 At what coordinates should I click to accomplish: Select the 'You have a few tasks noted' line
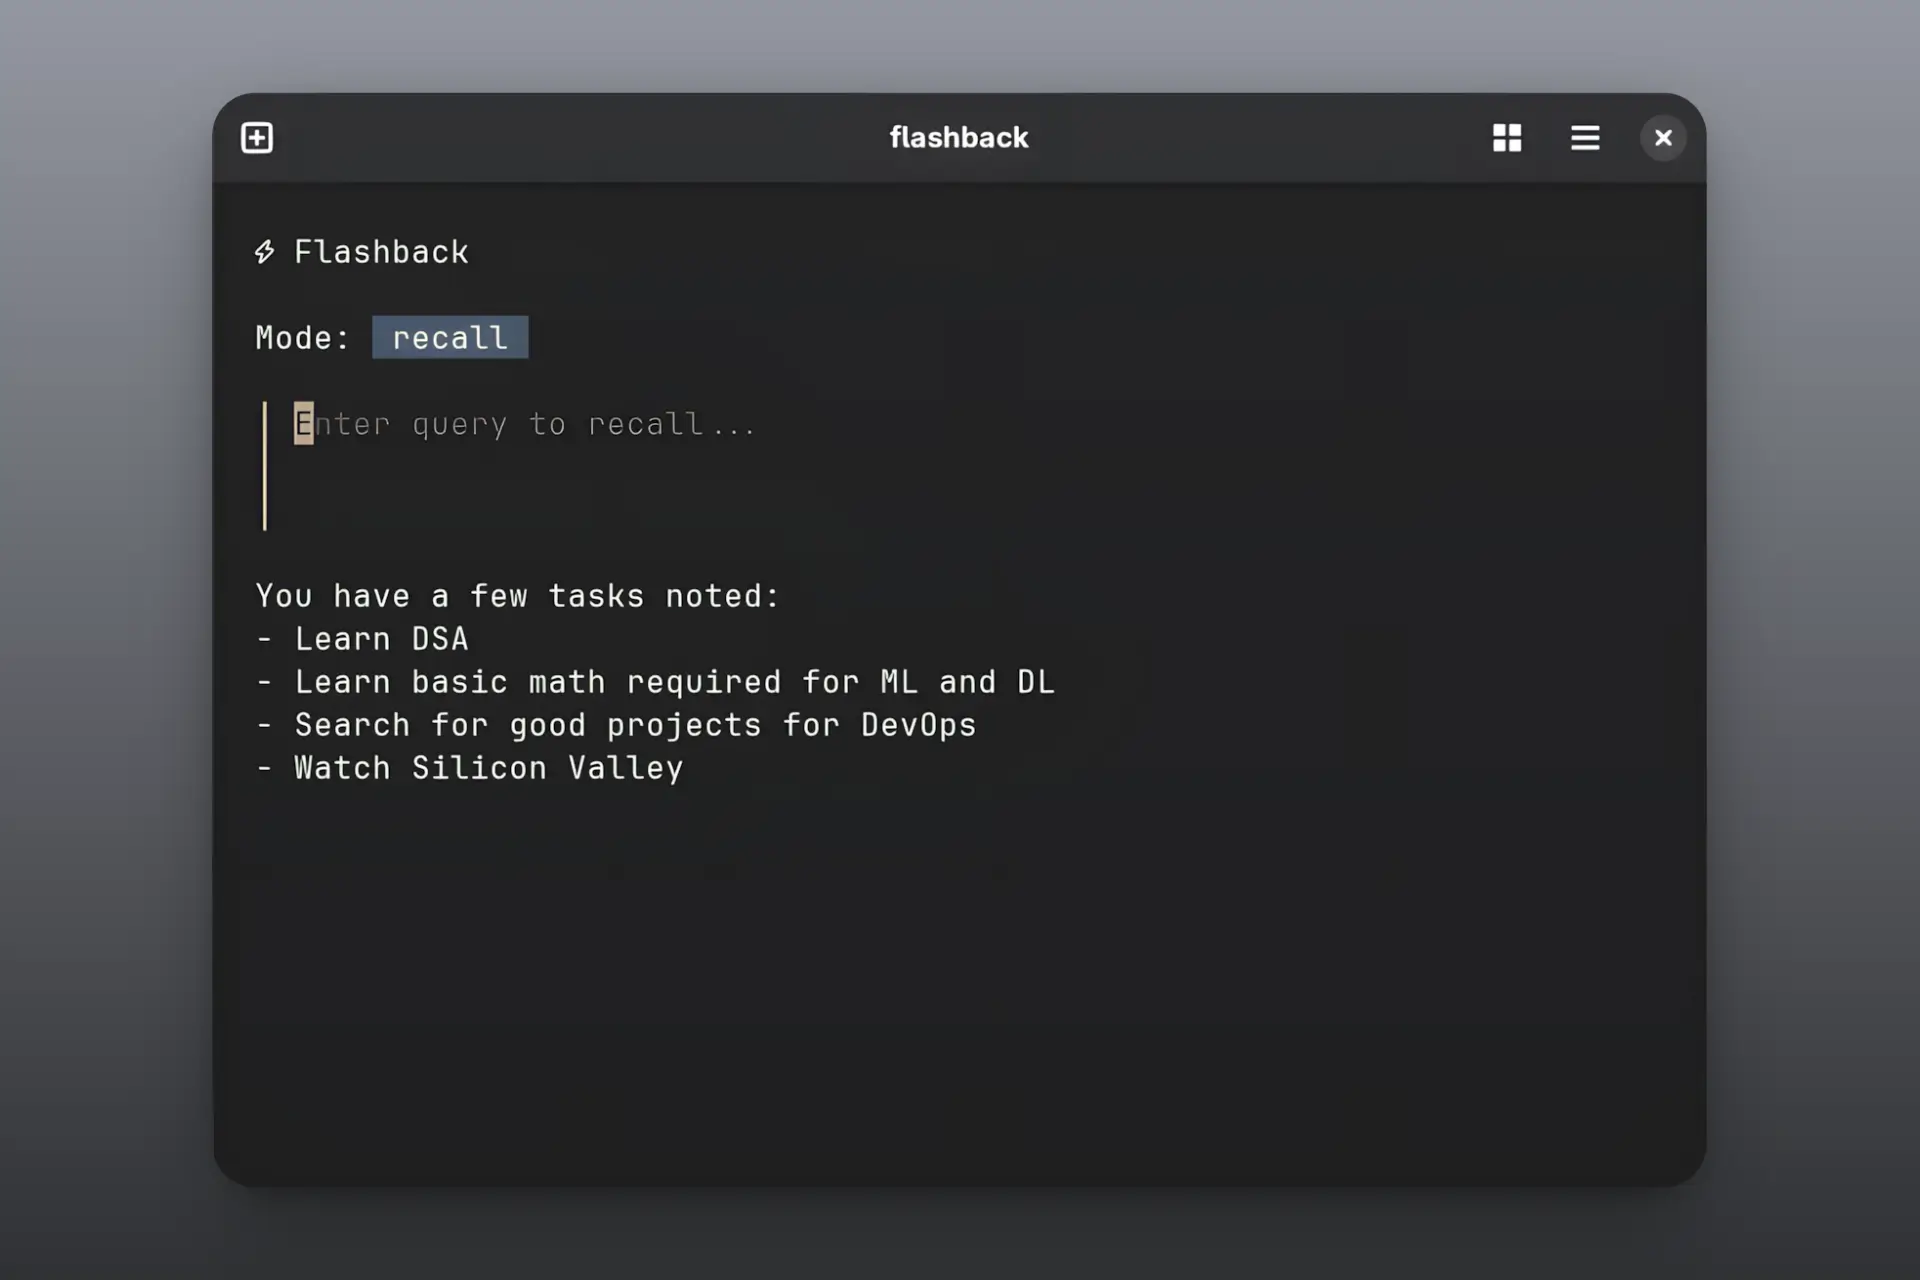click(517, 596)
